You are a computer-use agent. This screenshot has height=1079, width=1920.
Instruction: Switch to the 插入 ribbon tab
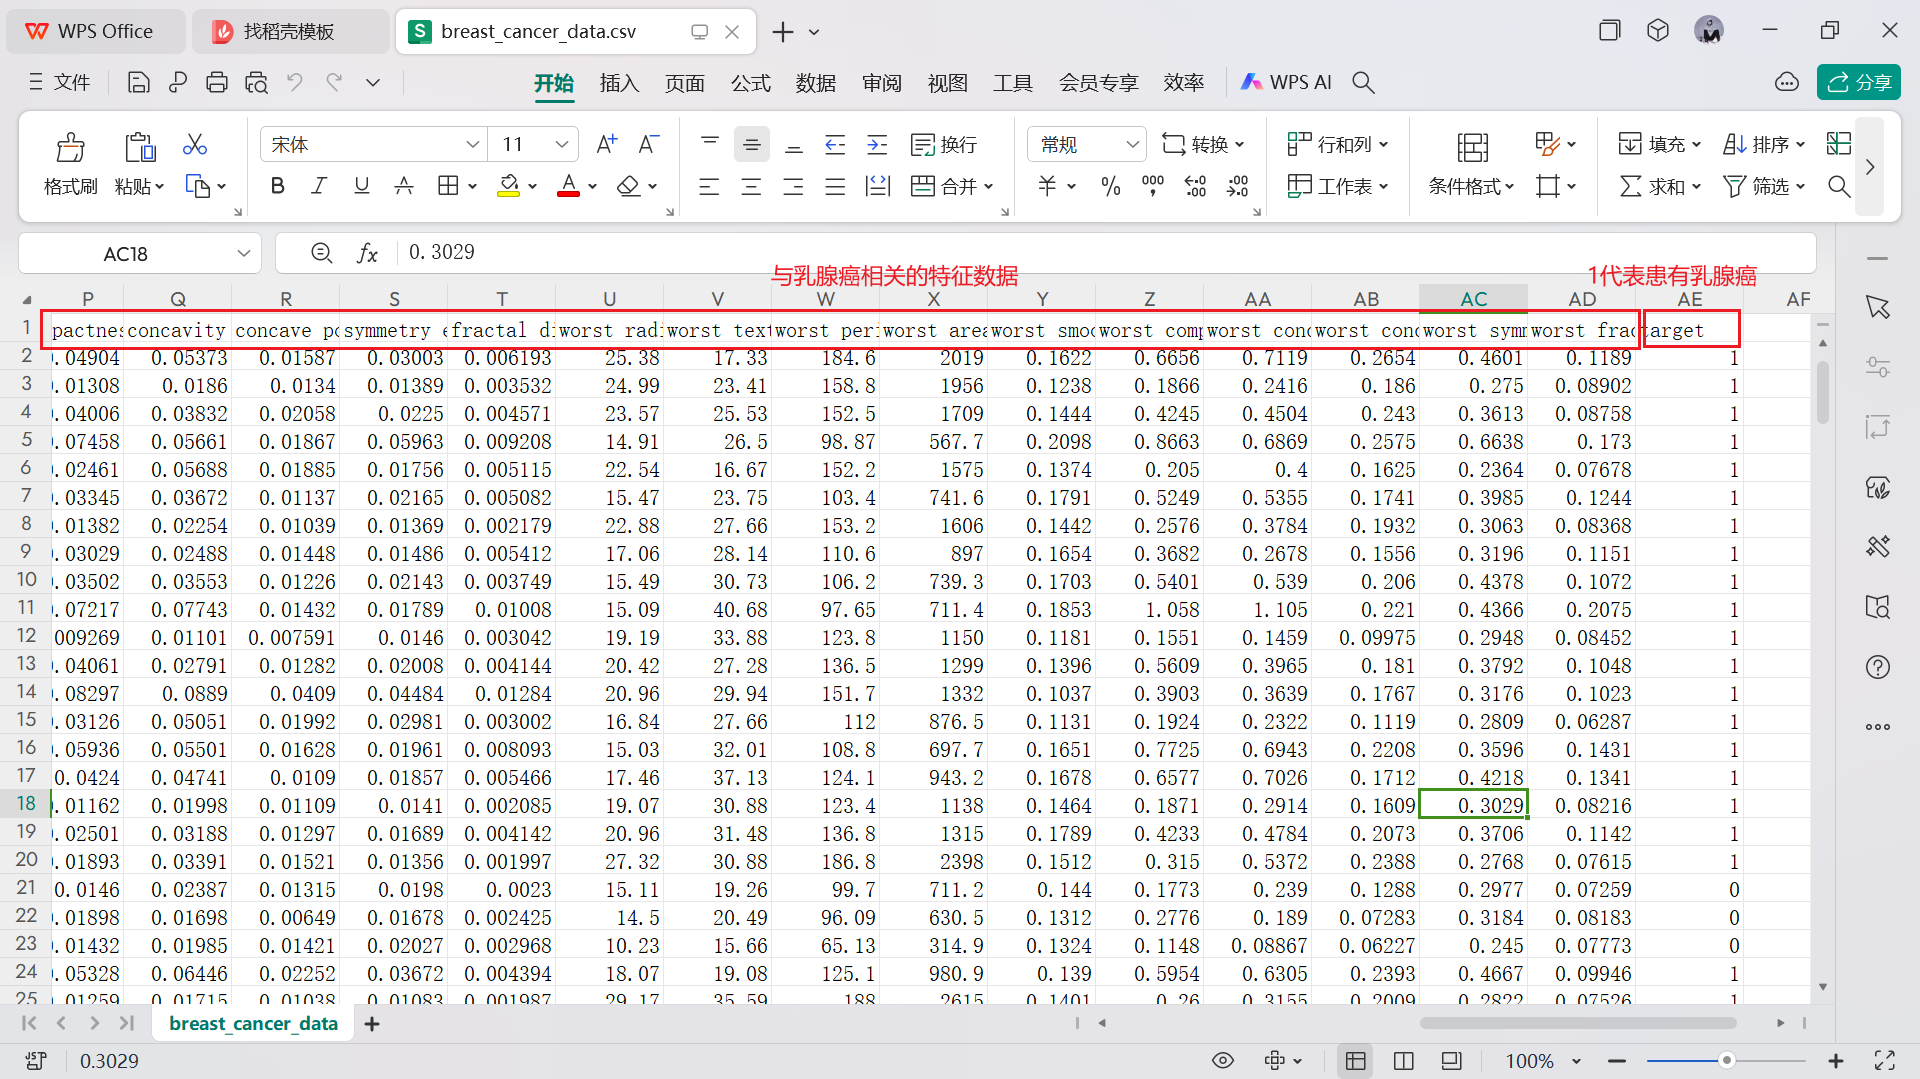click(x=619, y=83)
